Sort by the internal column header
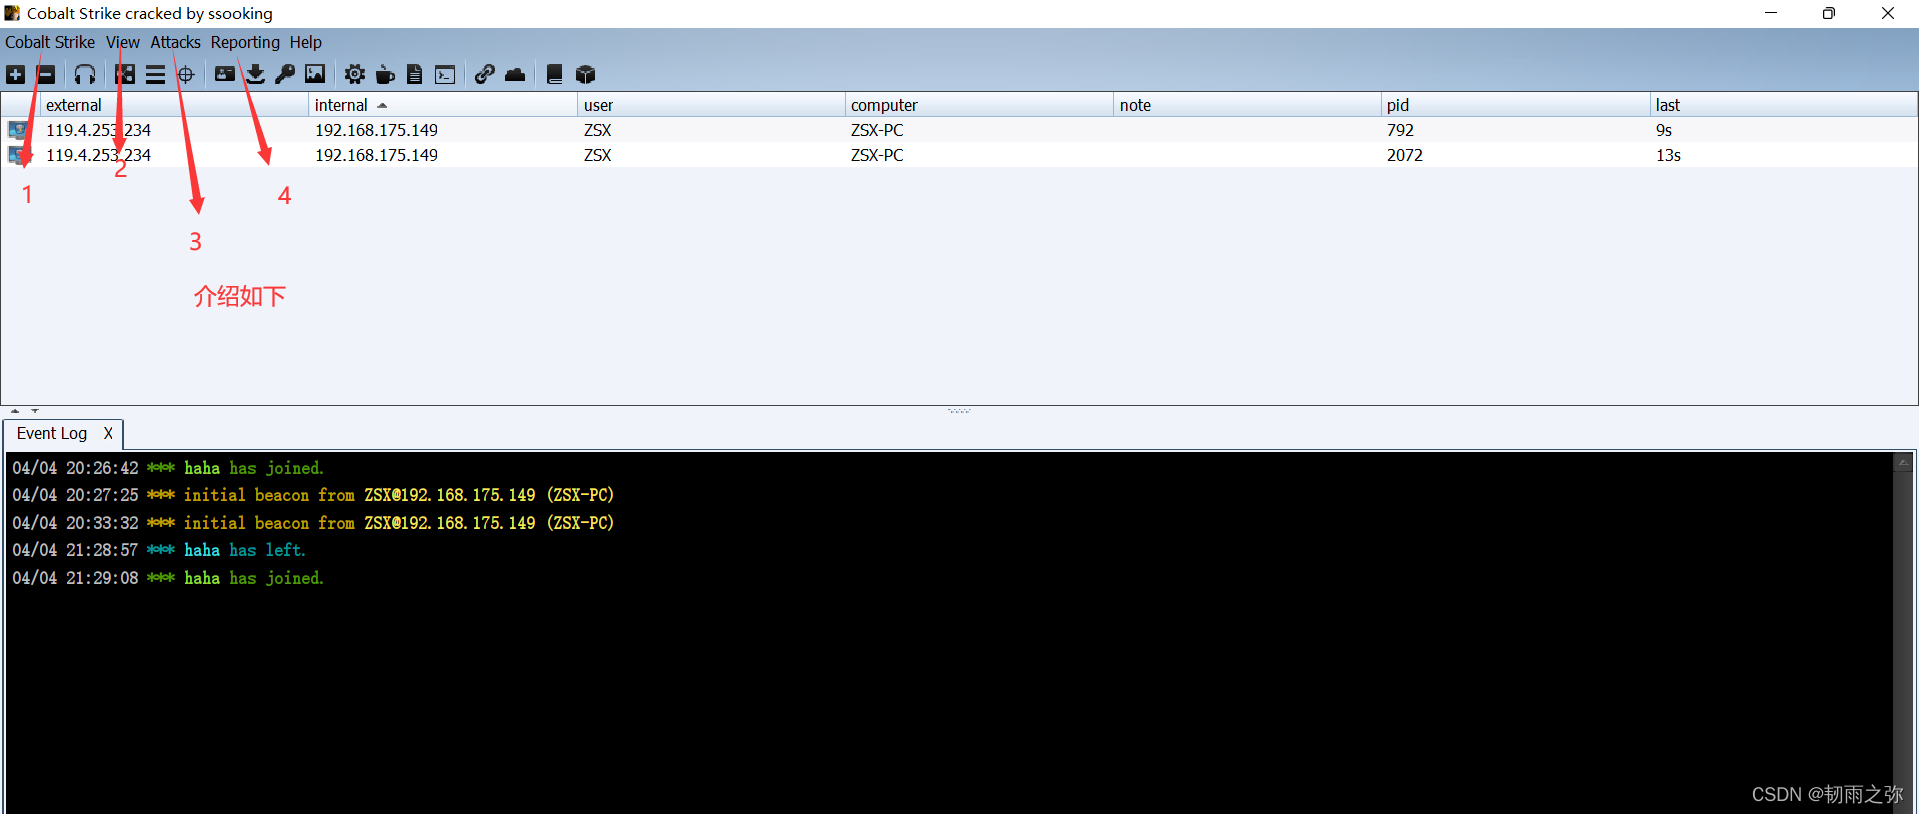Screen dimensions: 1920x814 (443, 105)
